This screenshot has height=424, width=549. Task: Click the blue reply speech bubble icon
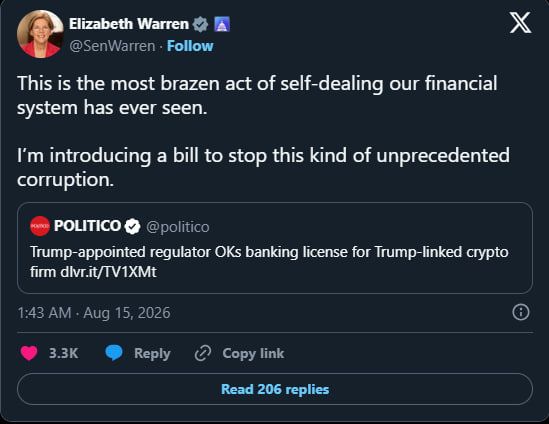point(114,353)
